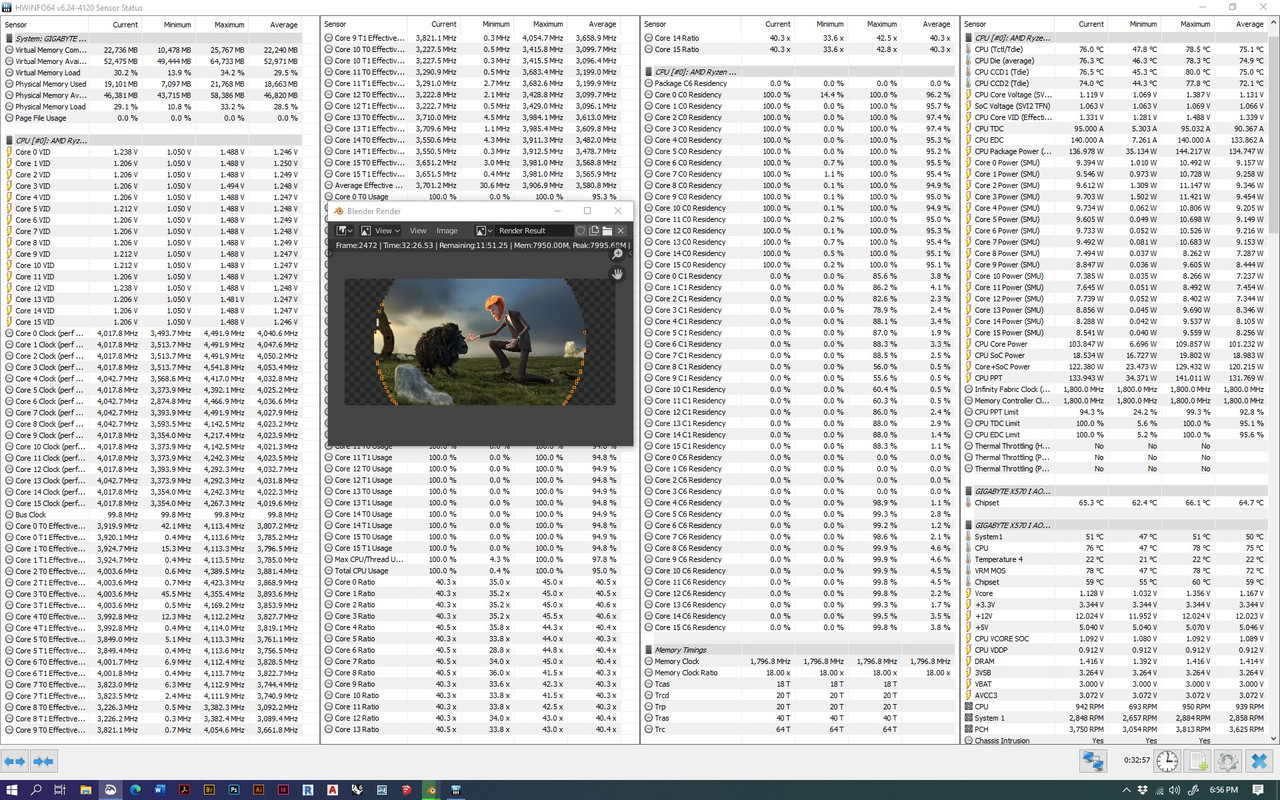Image resolution: width=1280 pixels, height=800 pixels.
Task: Open Microsoft Edge from the taskbar
Action: coord(137,790)
